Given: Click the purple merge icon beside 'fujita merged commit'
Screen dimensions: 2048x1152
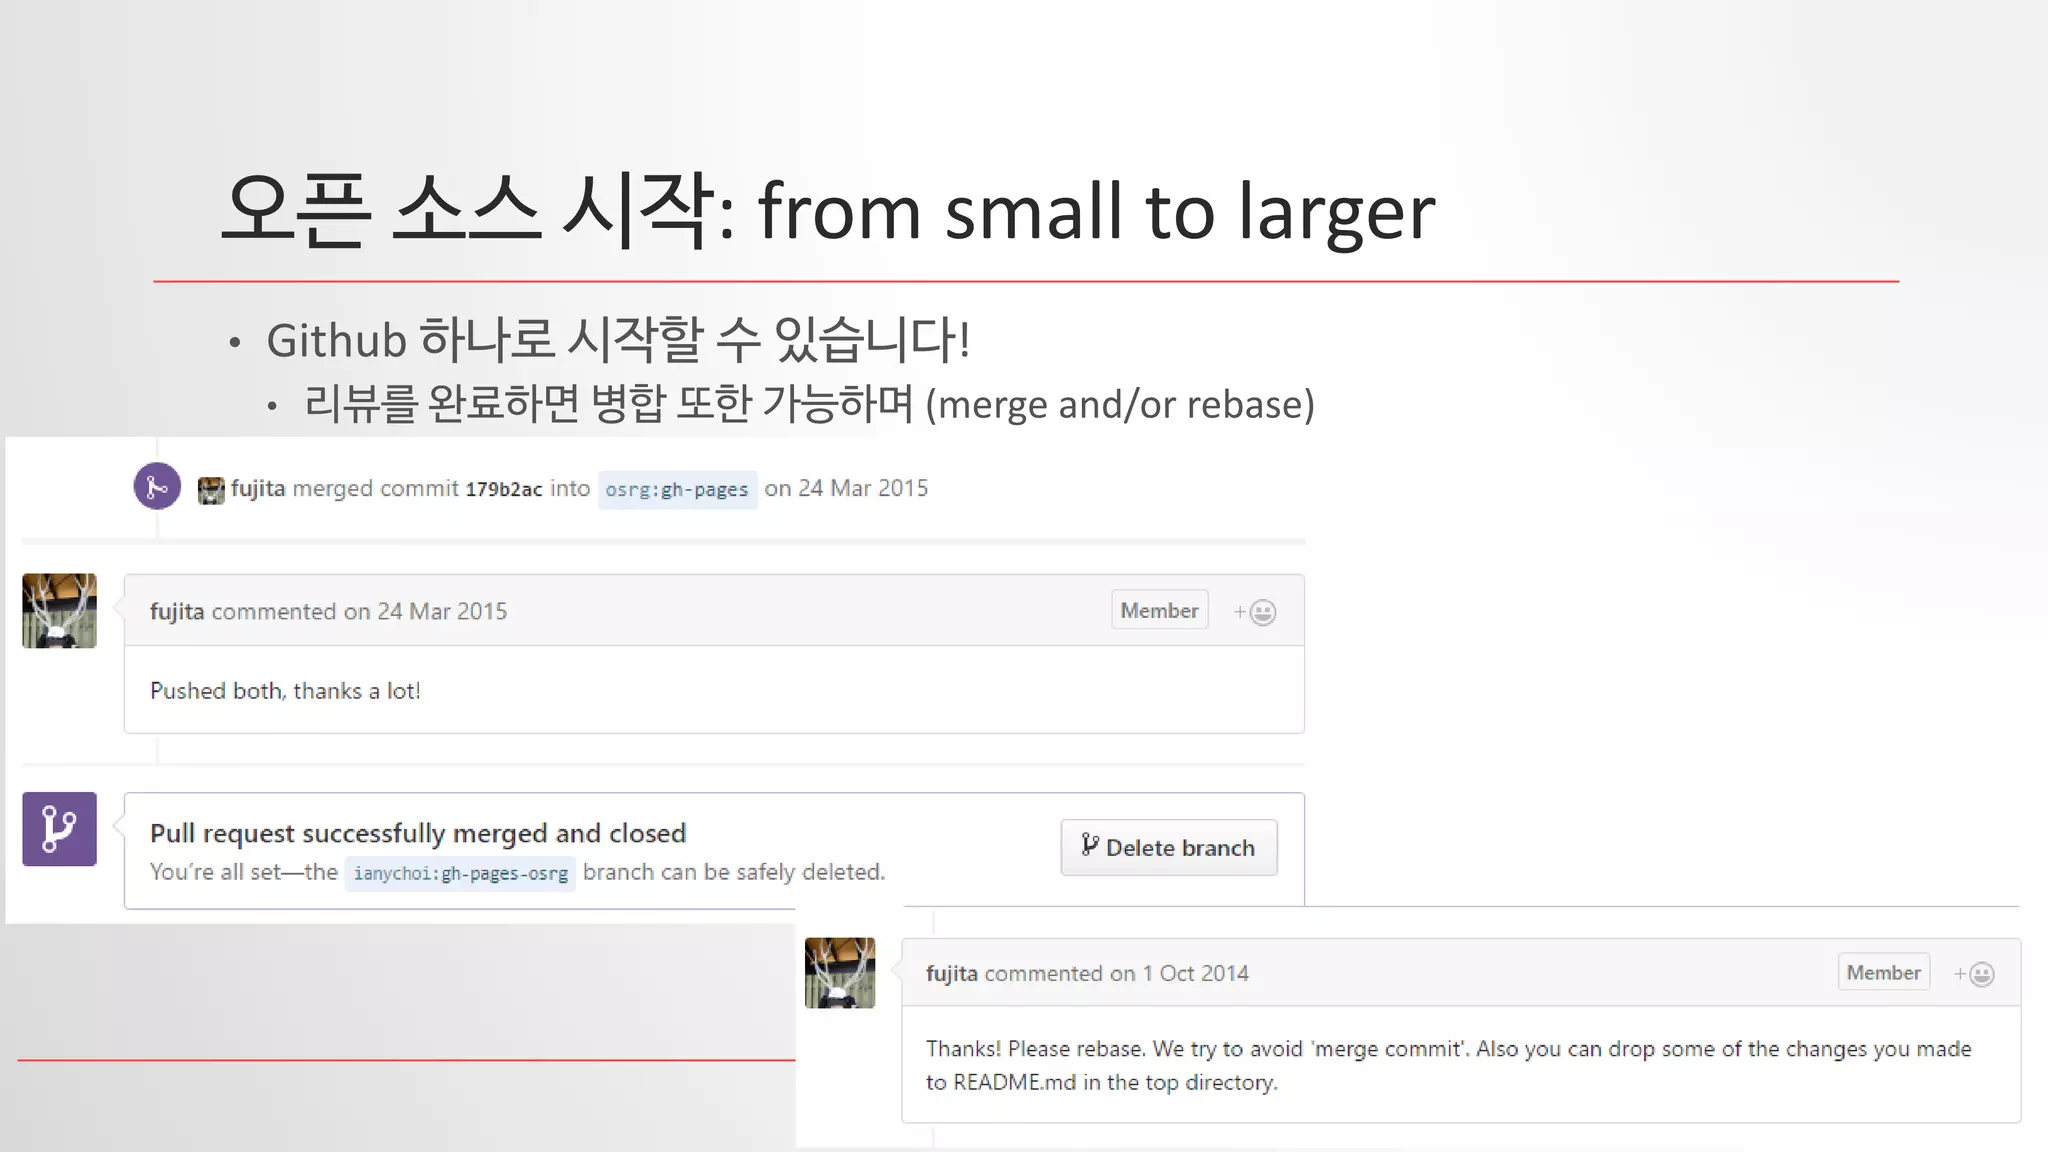Looking at the screenshot, I should coord(157,487).
